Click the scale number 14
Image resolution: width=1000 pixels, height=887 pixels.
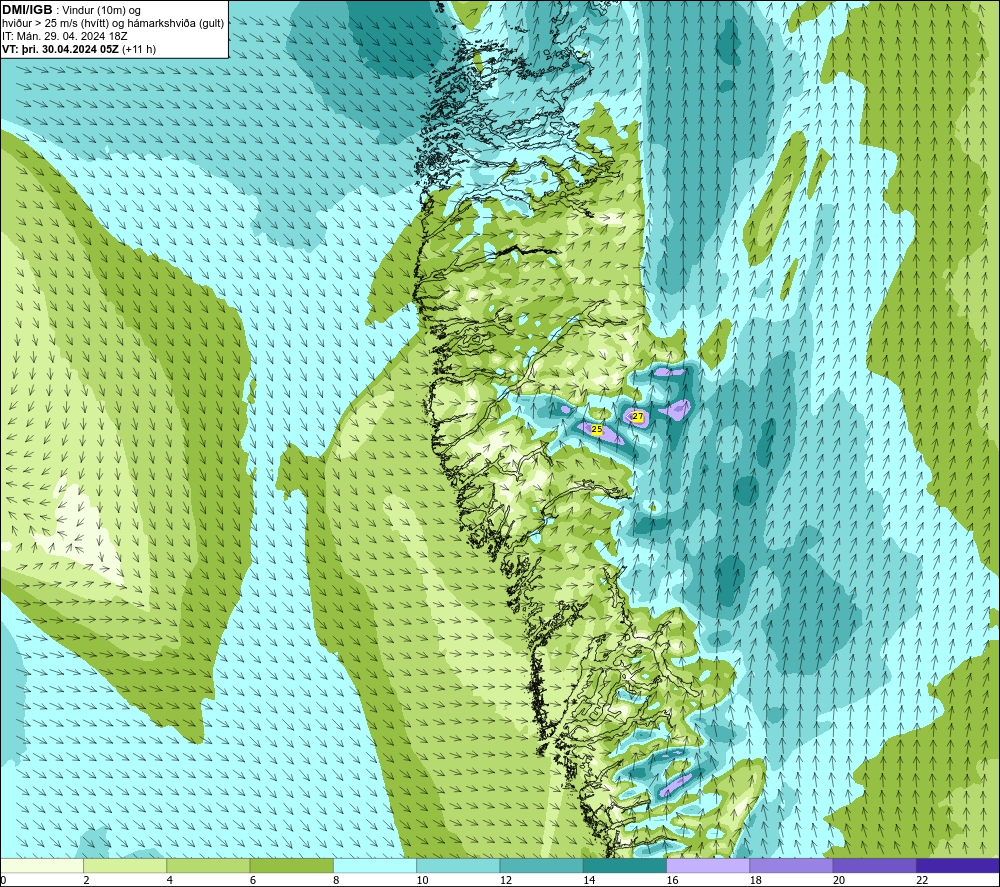[x=589, y=880]
